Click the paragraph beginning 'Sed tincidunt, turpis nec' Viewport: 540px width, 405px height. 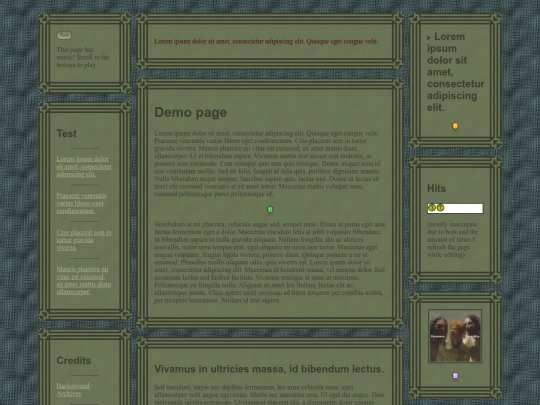click(x=269, y=394)
